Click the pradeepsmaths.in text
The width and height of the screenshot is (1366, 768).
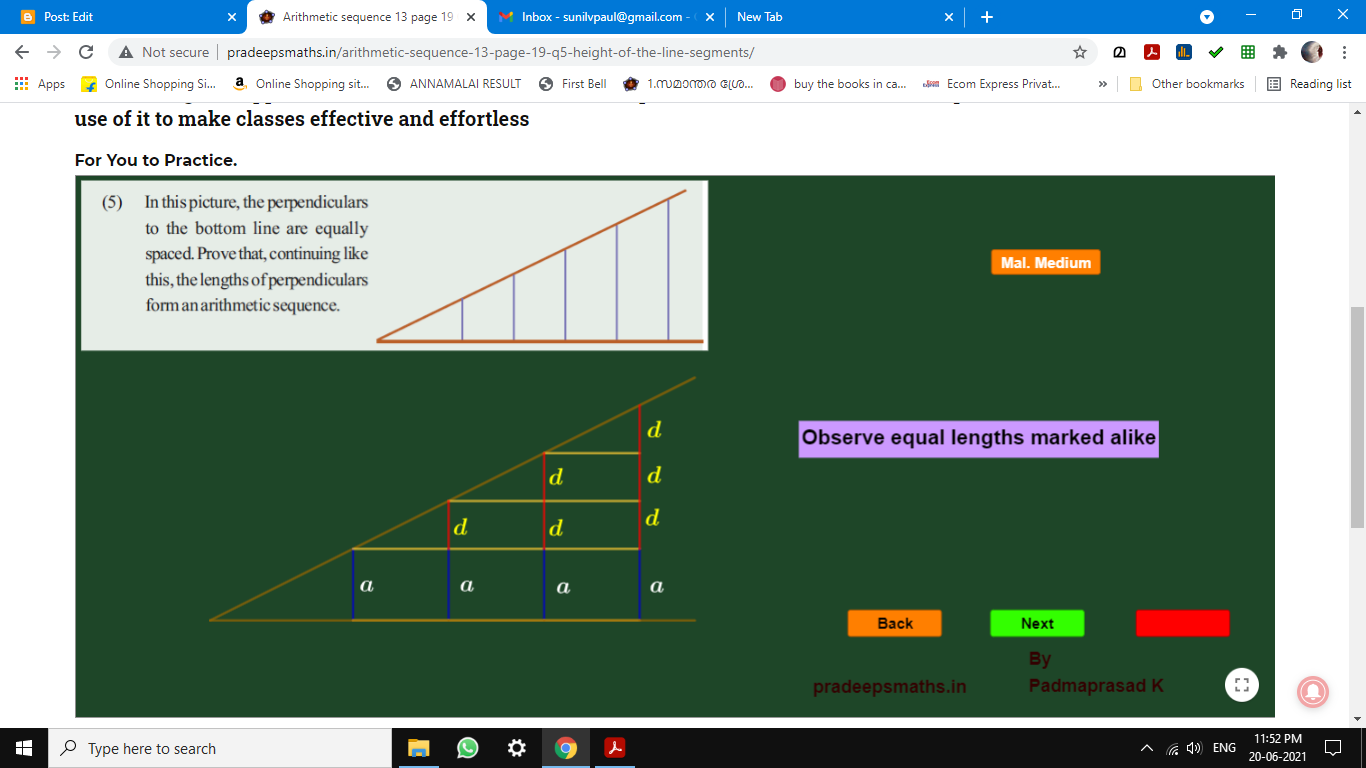pyautogui.click(x=890, y=687)
